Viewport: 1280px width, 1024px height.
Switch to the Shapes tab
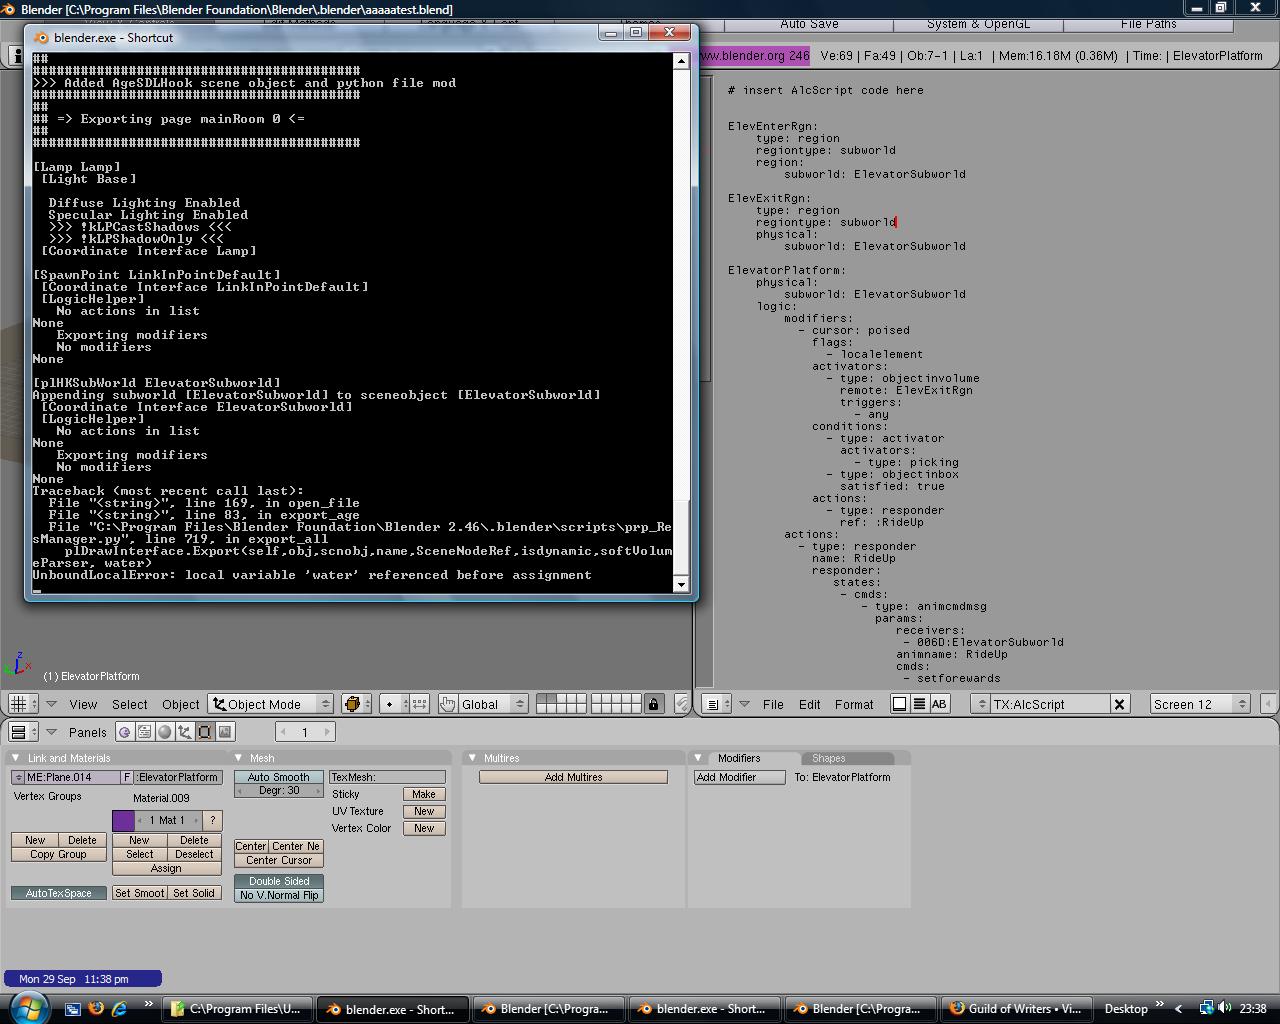(x=829, y=758)
